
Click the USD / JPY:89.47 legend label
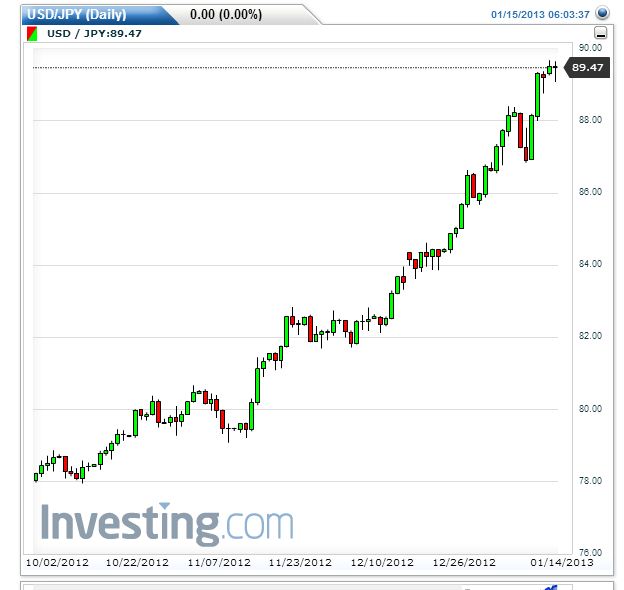94,33
